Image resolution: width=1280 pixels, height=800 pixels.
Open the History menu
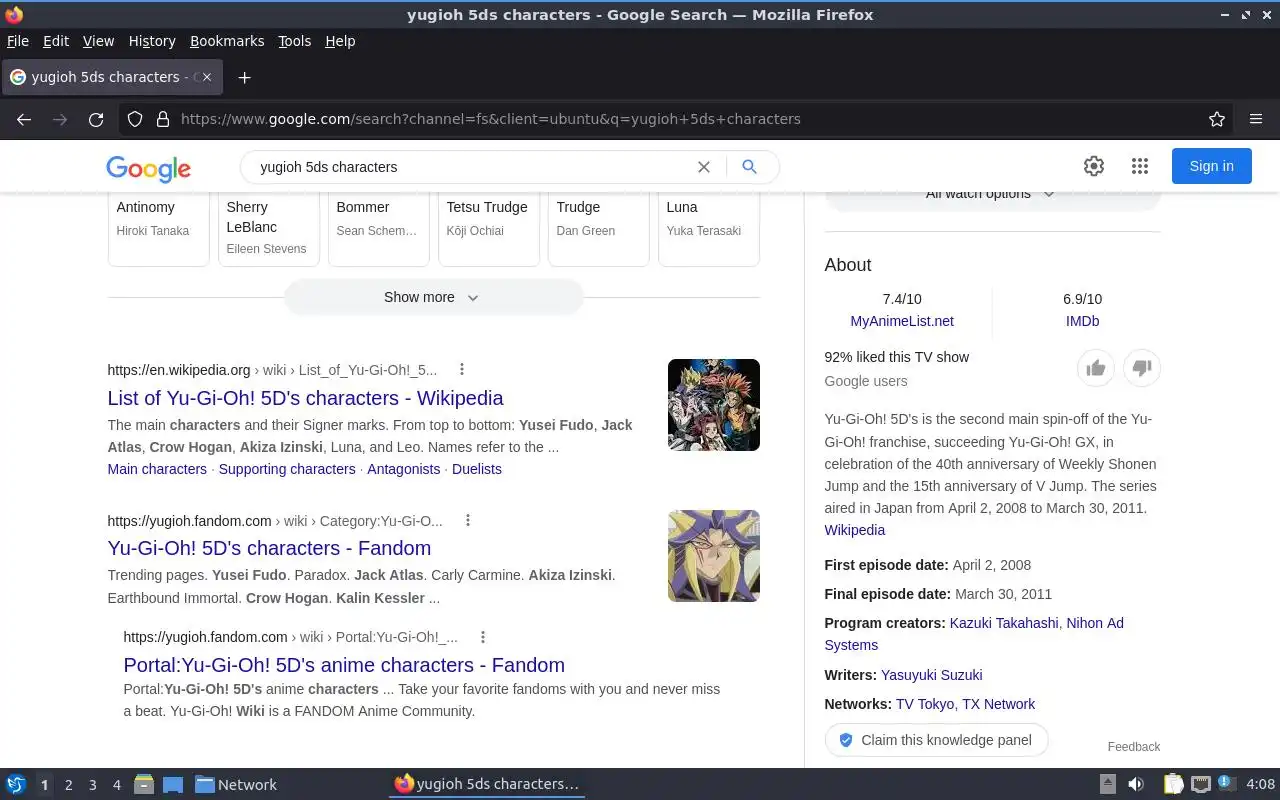coord(152,41)
